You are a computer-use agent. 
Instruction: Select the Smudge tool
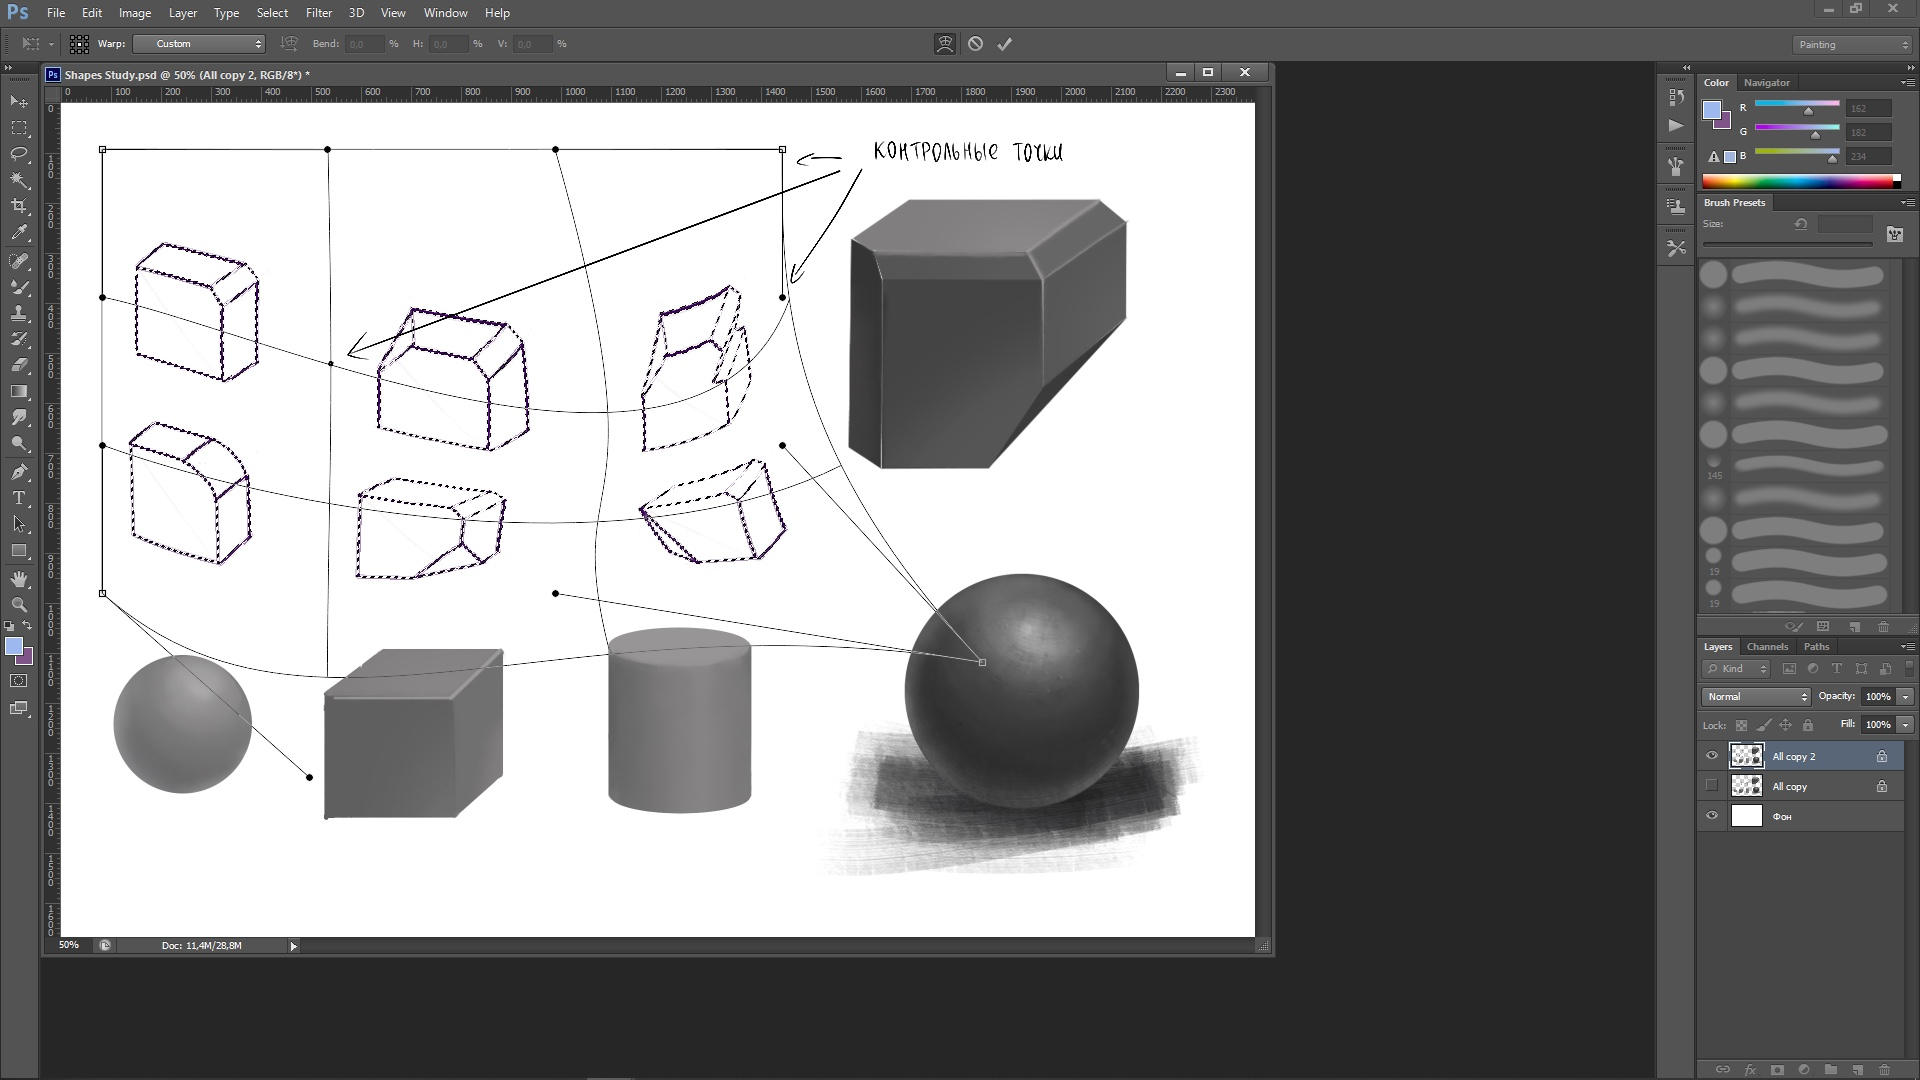(x=19, y=417)
